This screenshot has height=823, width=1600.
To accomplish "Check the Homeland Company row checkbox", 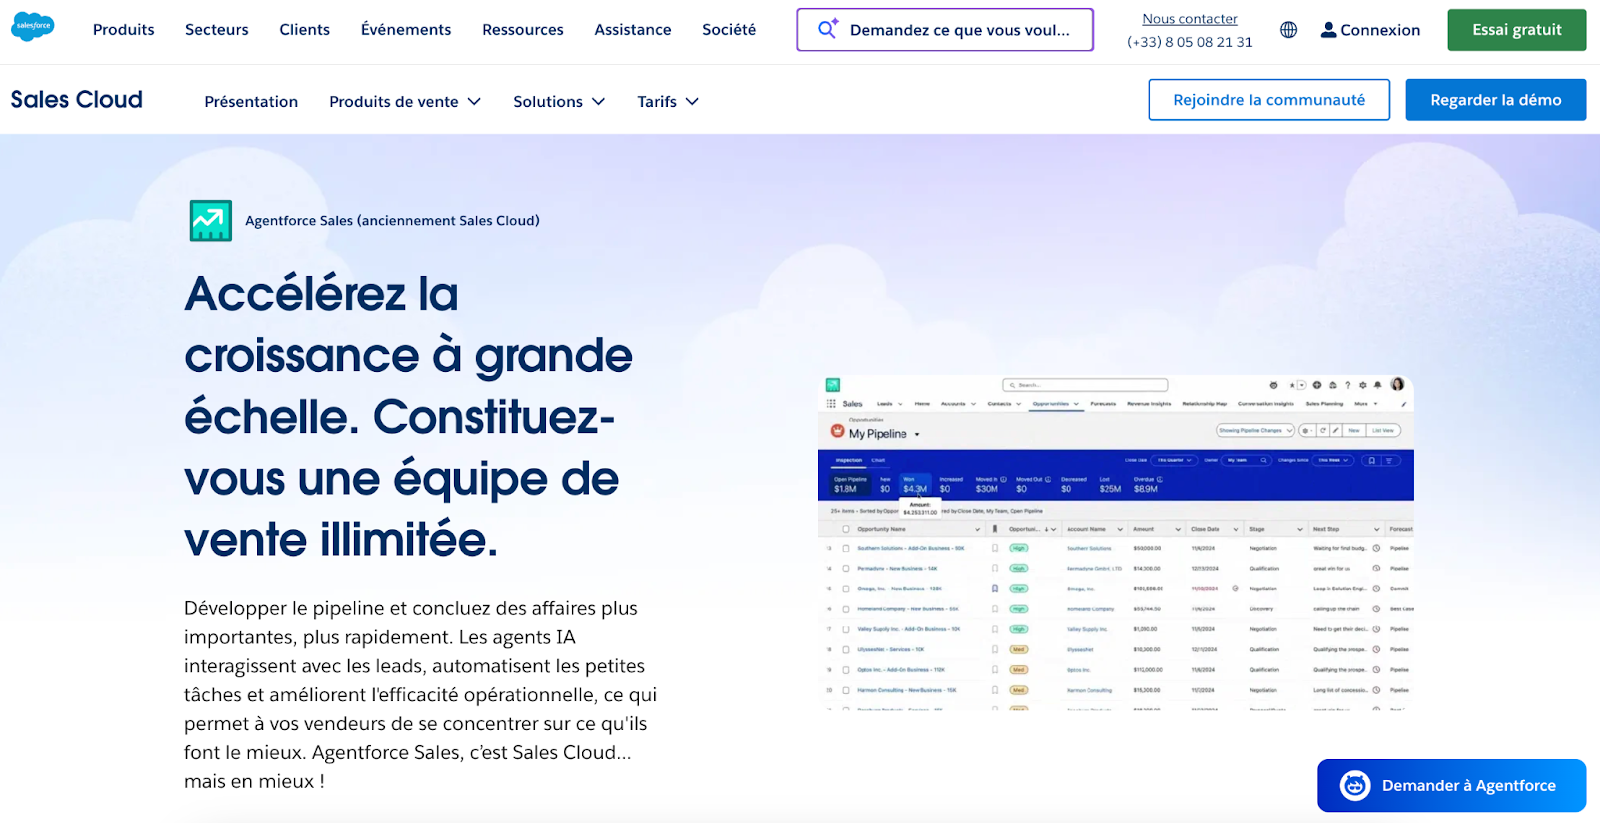I will click(x=846, y=608).
